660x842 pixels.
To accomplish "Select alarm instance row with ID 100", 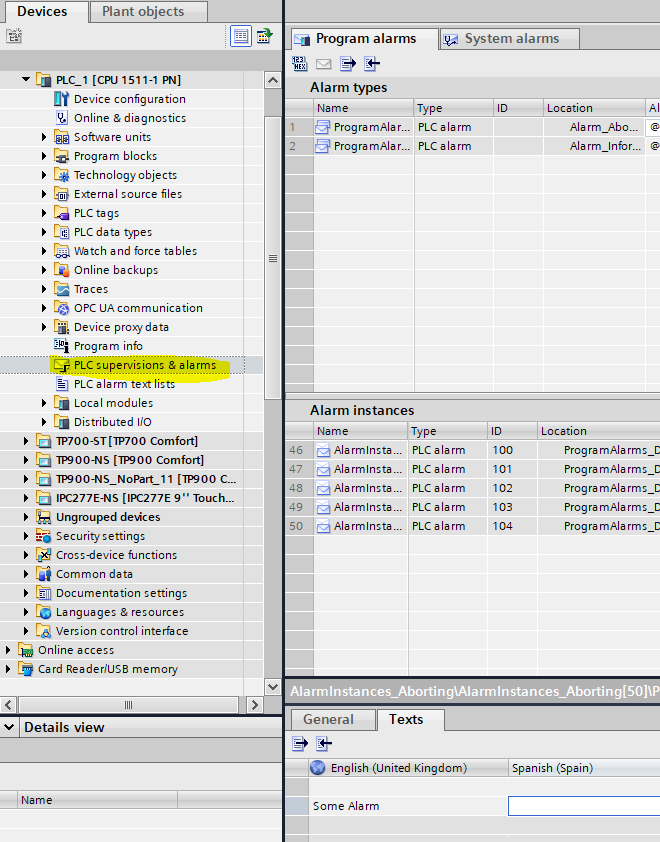I will click(473, 450).
